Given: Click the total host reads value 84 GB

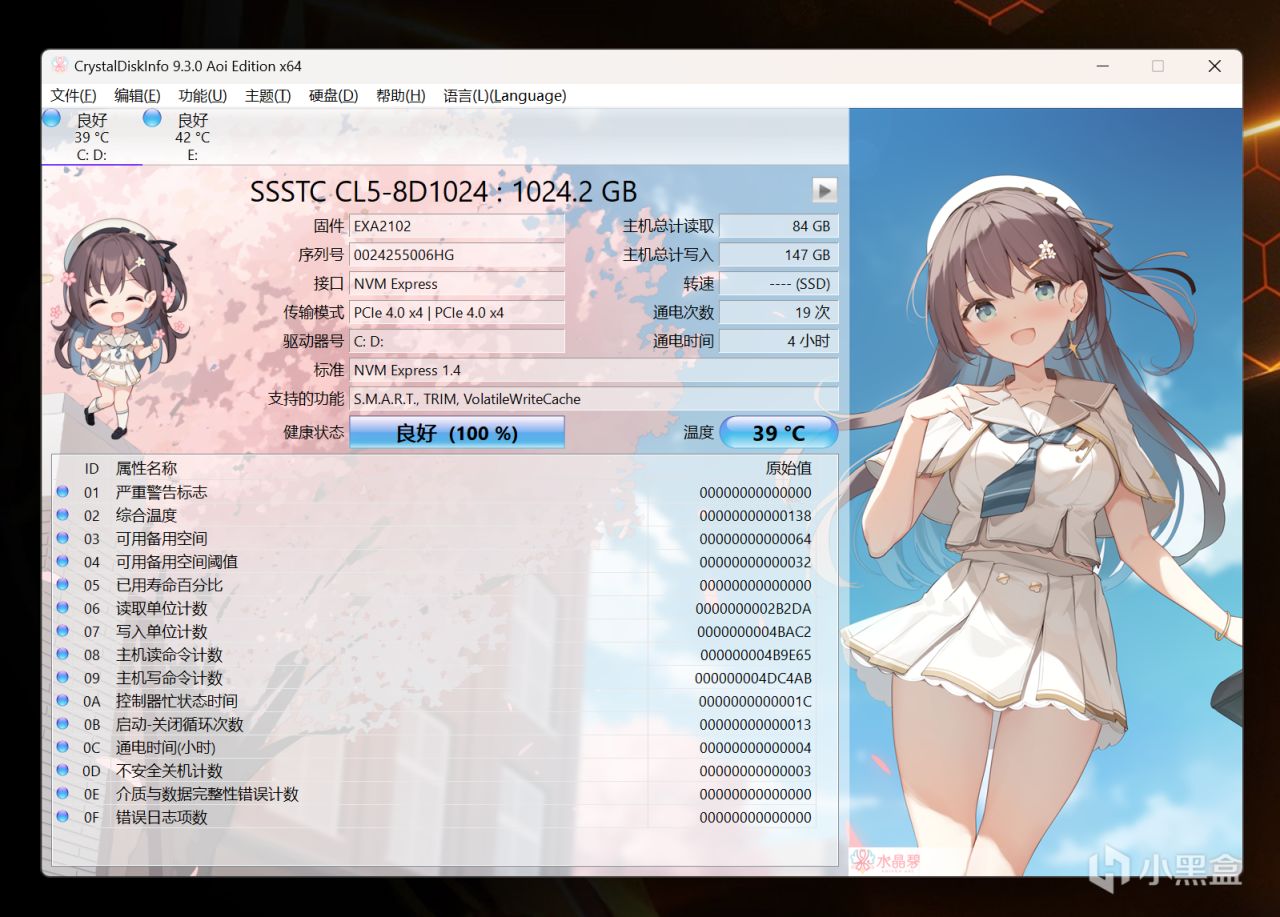Looking at the screenshot, I should [779, 226].
